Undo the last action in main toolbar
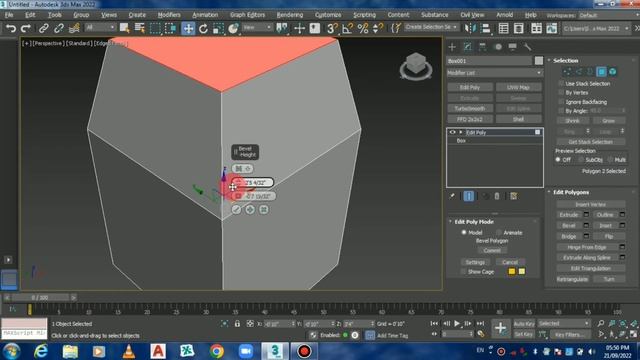This screenshot has width=640, height=360. 11,28
